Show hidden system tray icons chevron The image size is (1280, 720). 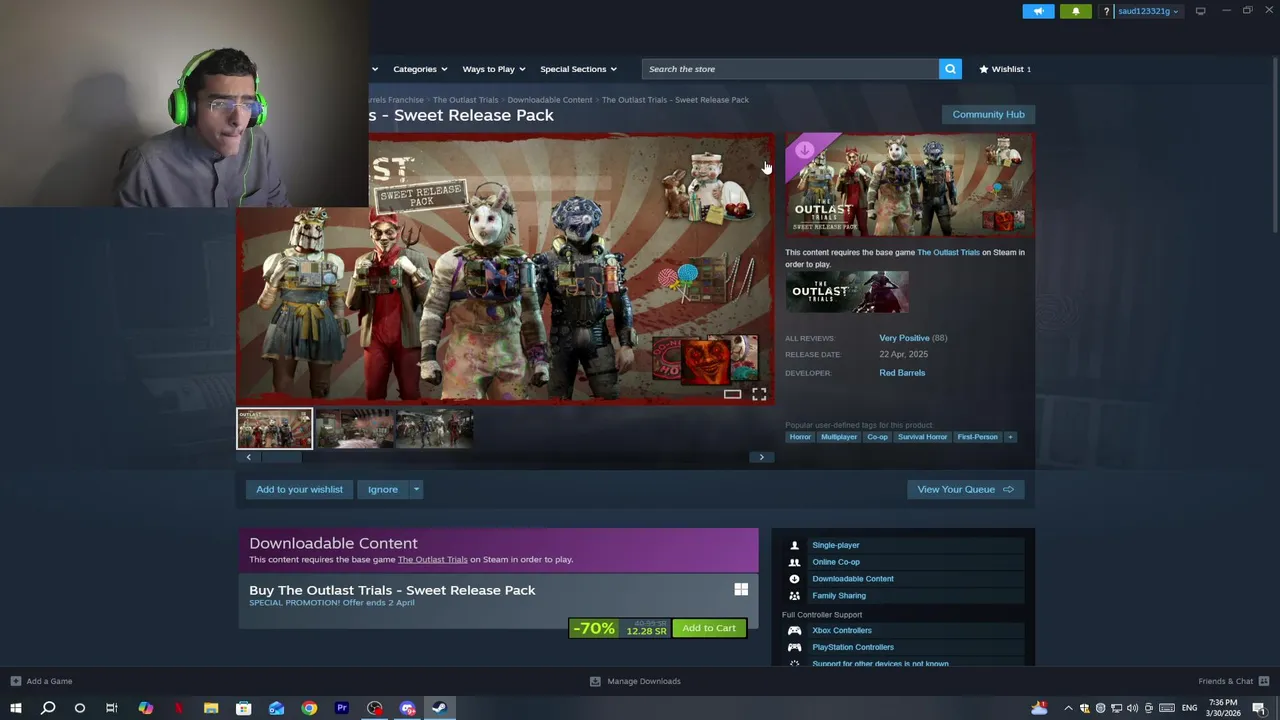[x=1068, y=708]
